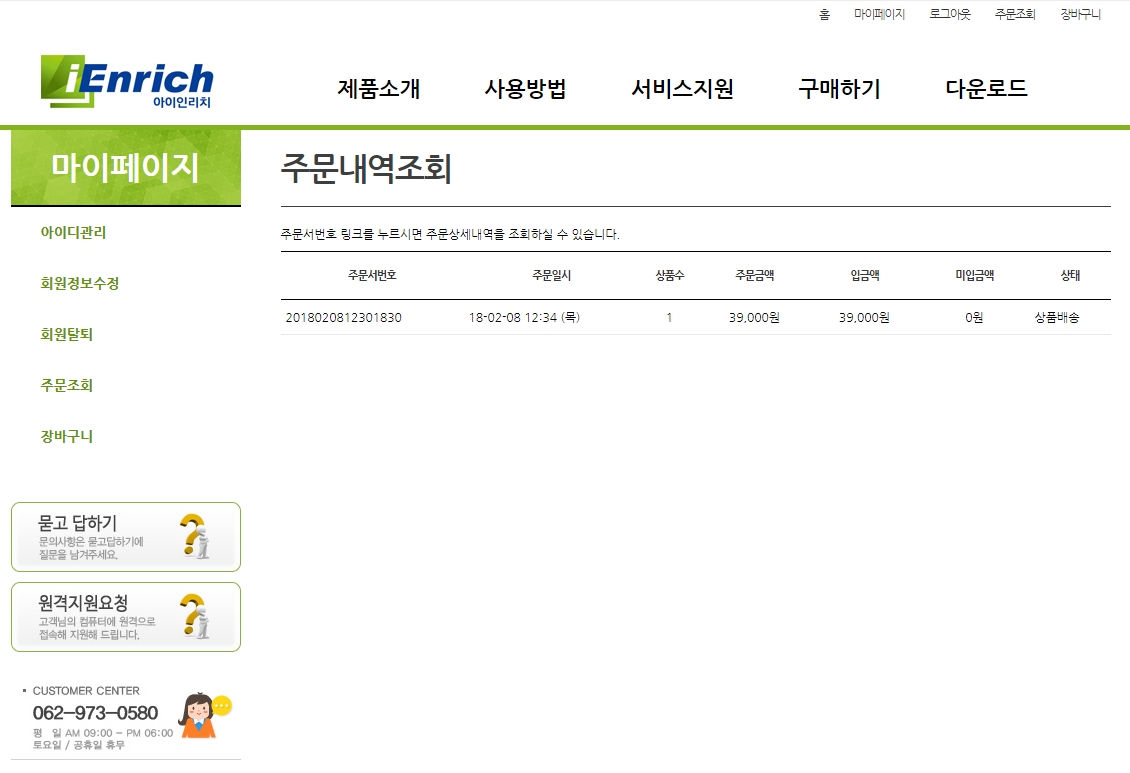Click 회원탈퇴 in the sidebar
1130x773 pixels.
click(67, 334)
